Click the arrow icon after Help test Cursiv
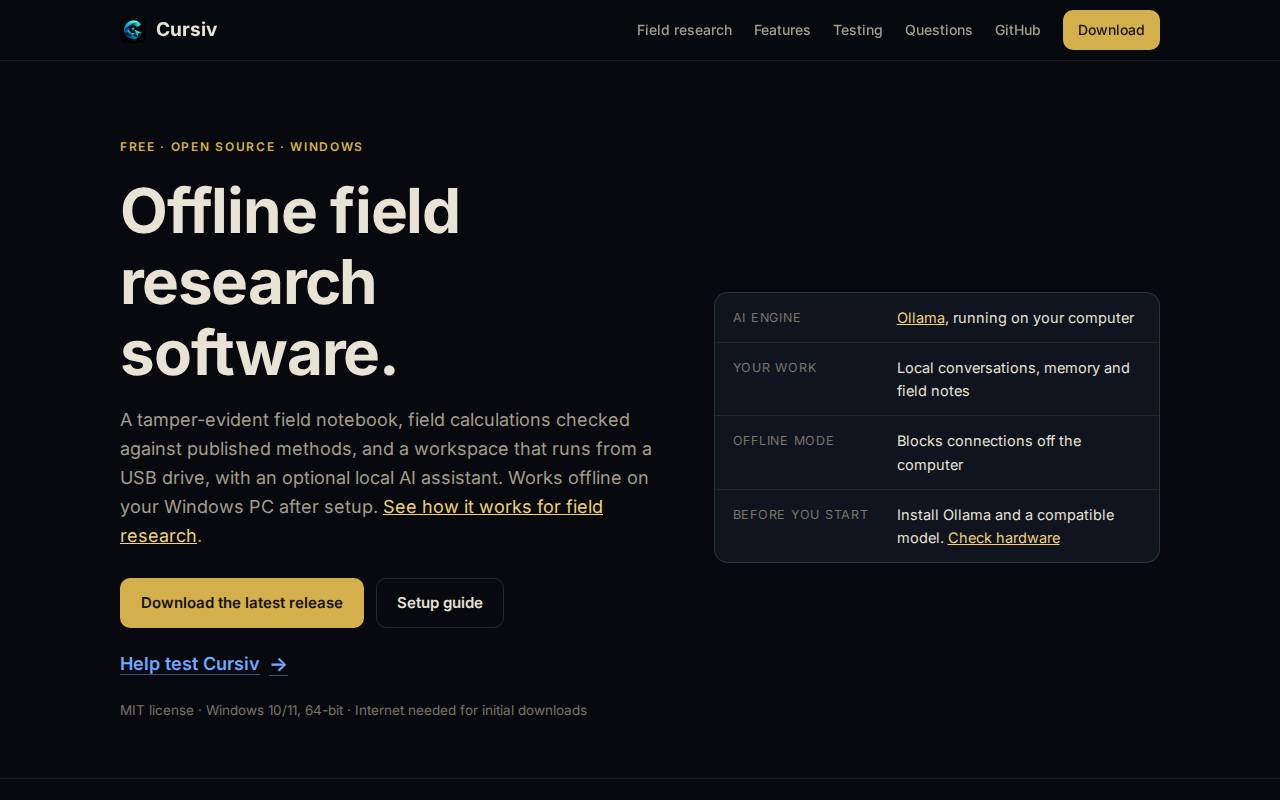This screenshot has width=1280, height=800. point(279,665)
